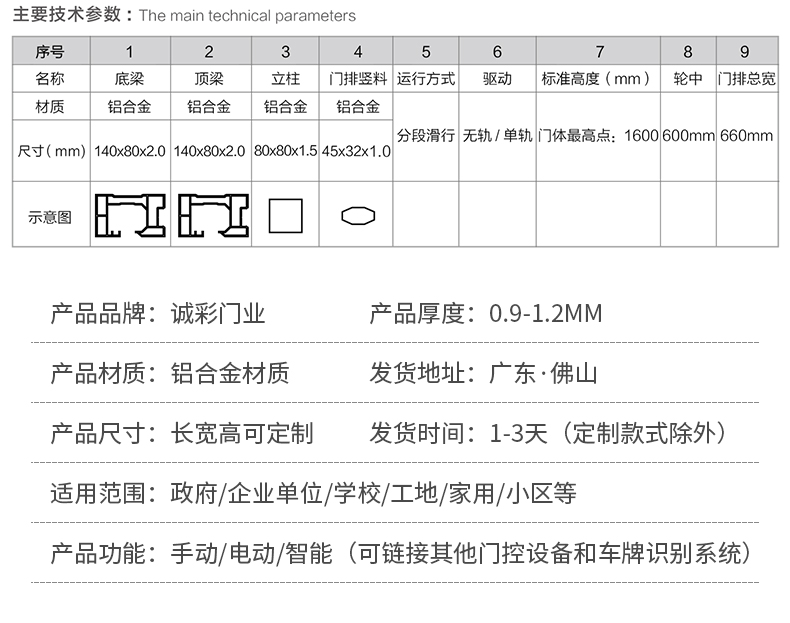Click the '材质' row label
This screenshot has width=790, height=623.
click(50, 107)
